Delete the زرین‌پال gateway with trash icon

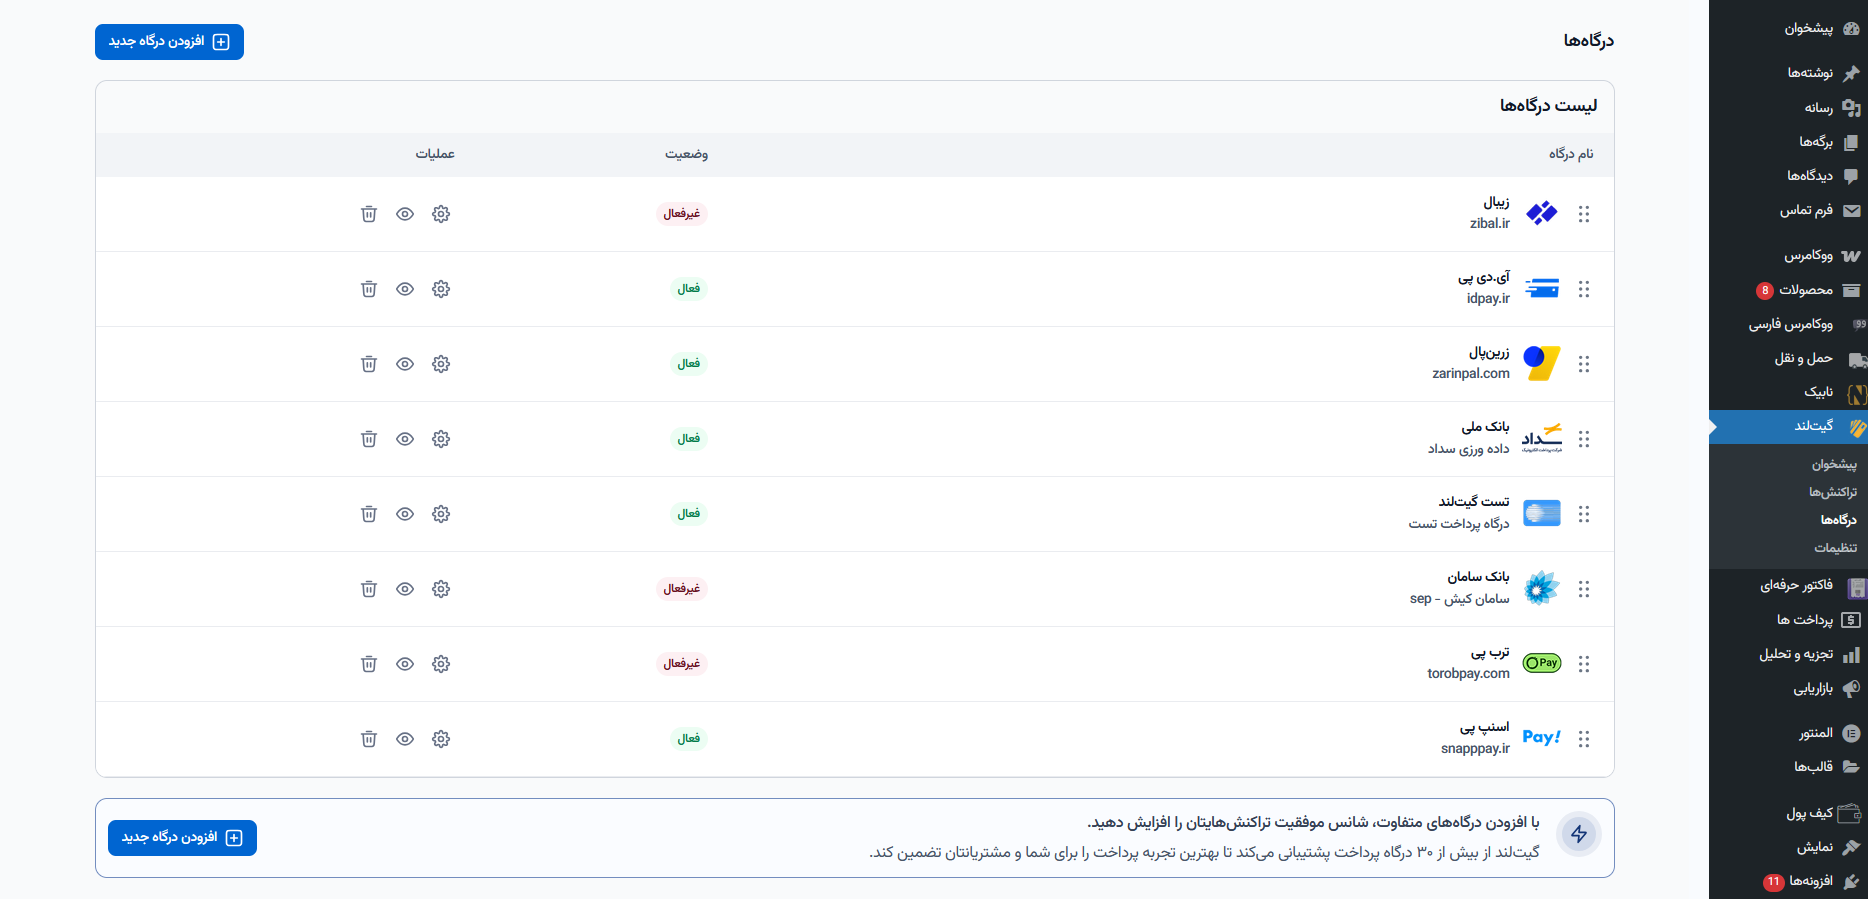(x=369, y=364)
